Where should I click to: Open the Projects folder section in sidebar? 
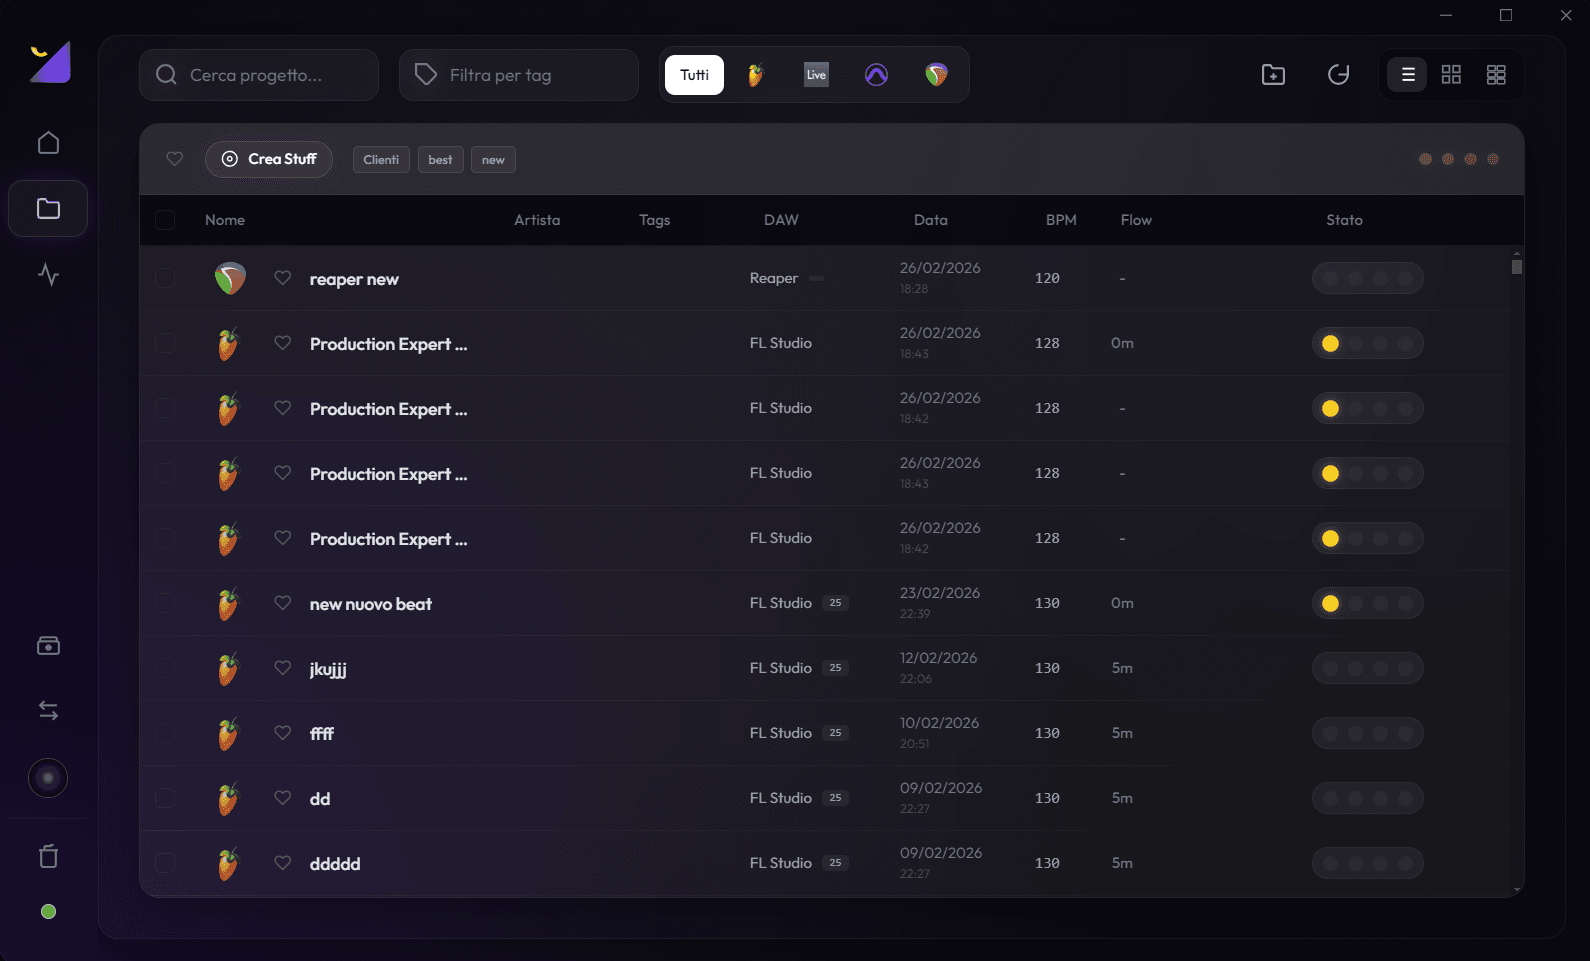48,209
